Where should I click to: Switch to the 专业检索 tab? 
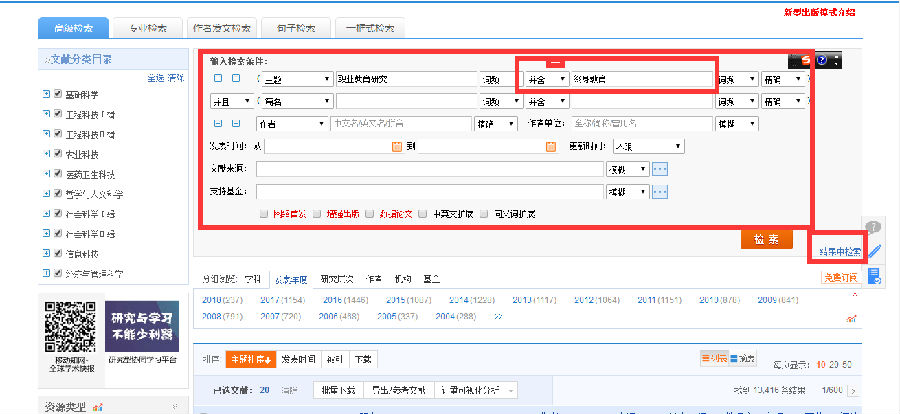coord(147,28)
